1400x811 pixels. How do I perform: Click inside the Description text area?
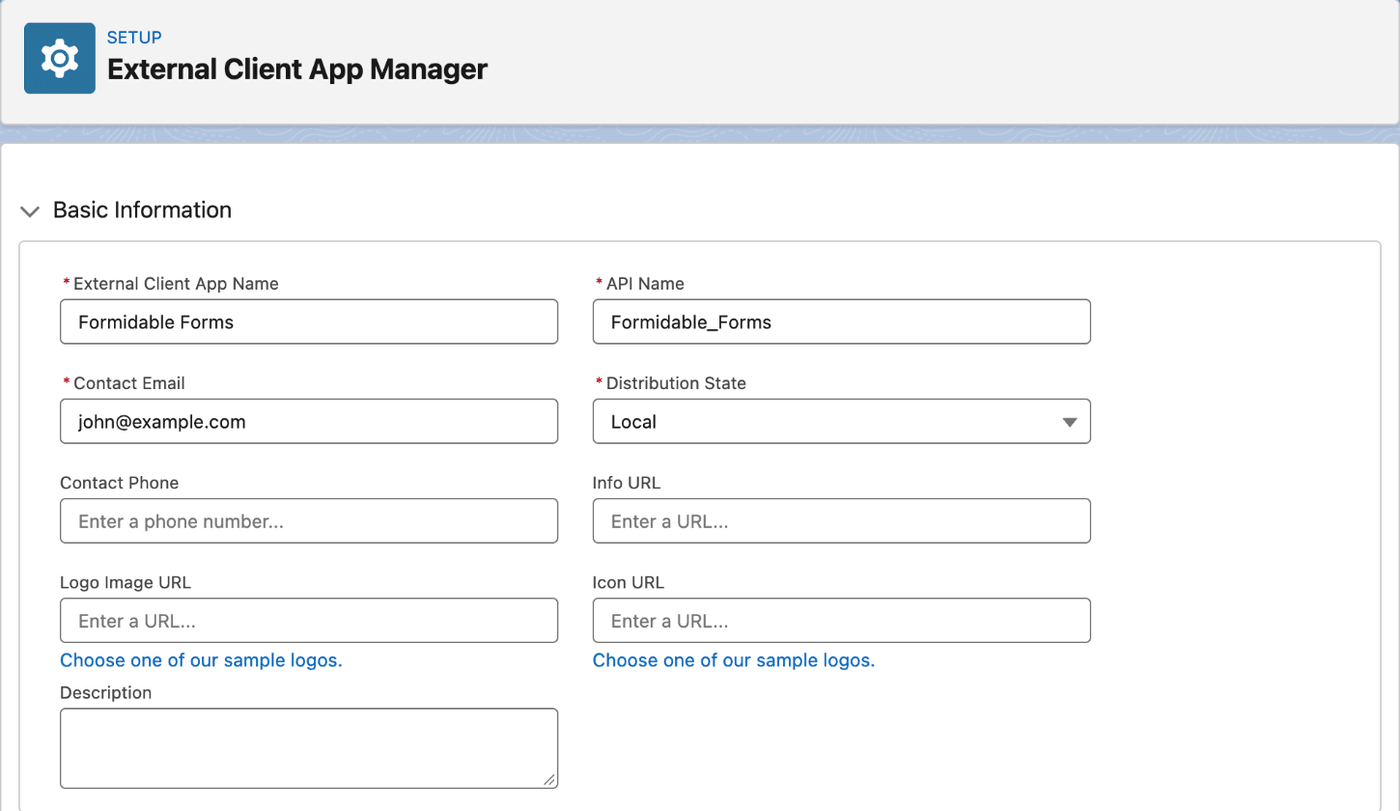(x=309, y=749)
